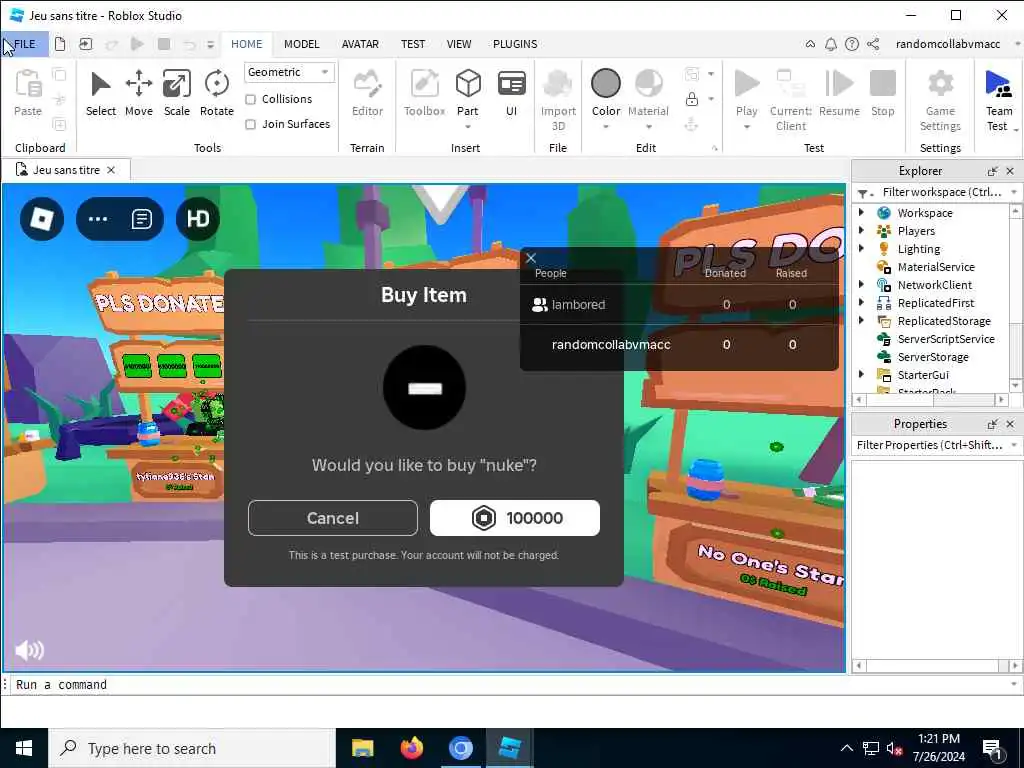
Task: Switch to the AVATAR tab
Action: click(360, 44)
